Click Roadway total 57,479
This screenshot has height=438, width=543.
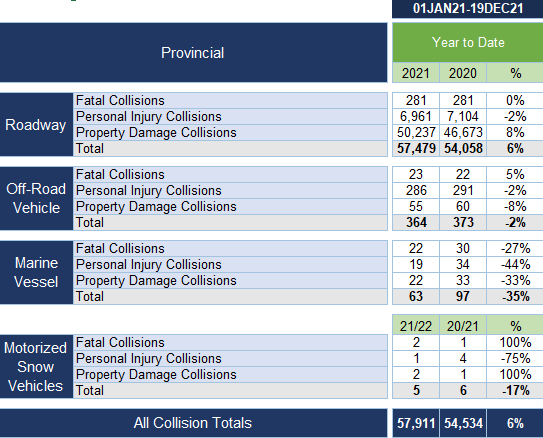(x=416, y=149)
